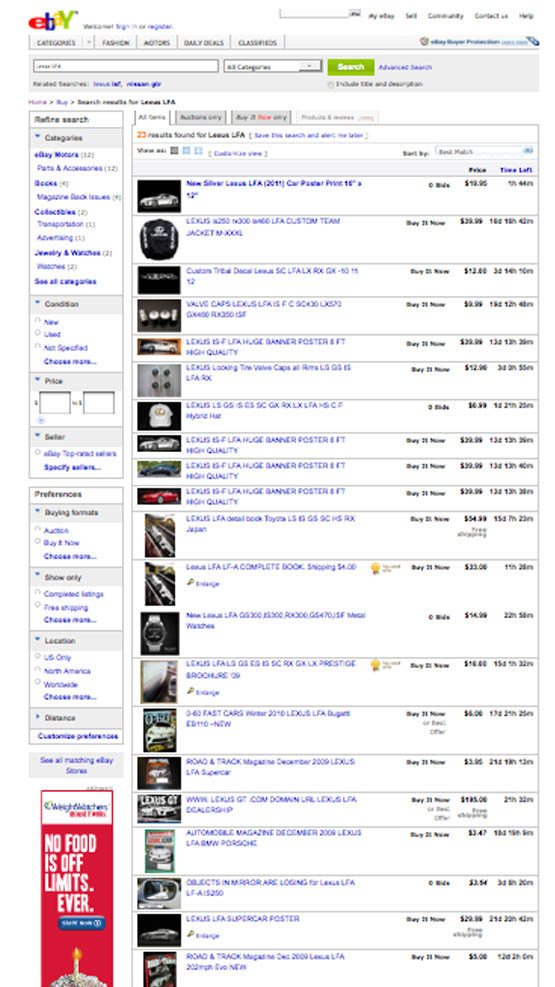Click the green Search button
The image size is (555, 987).
350,67
